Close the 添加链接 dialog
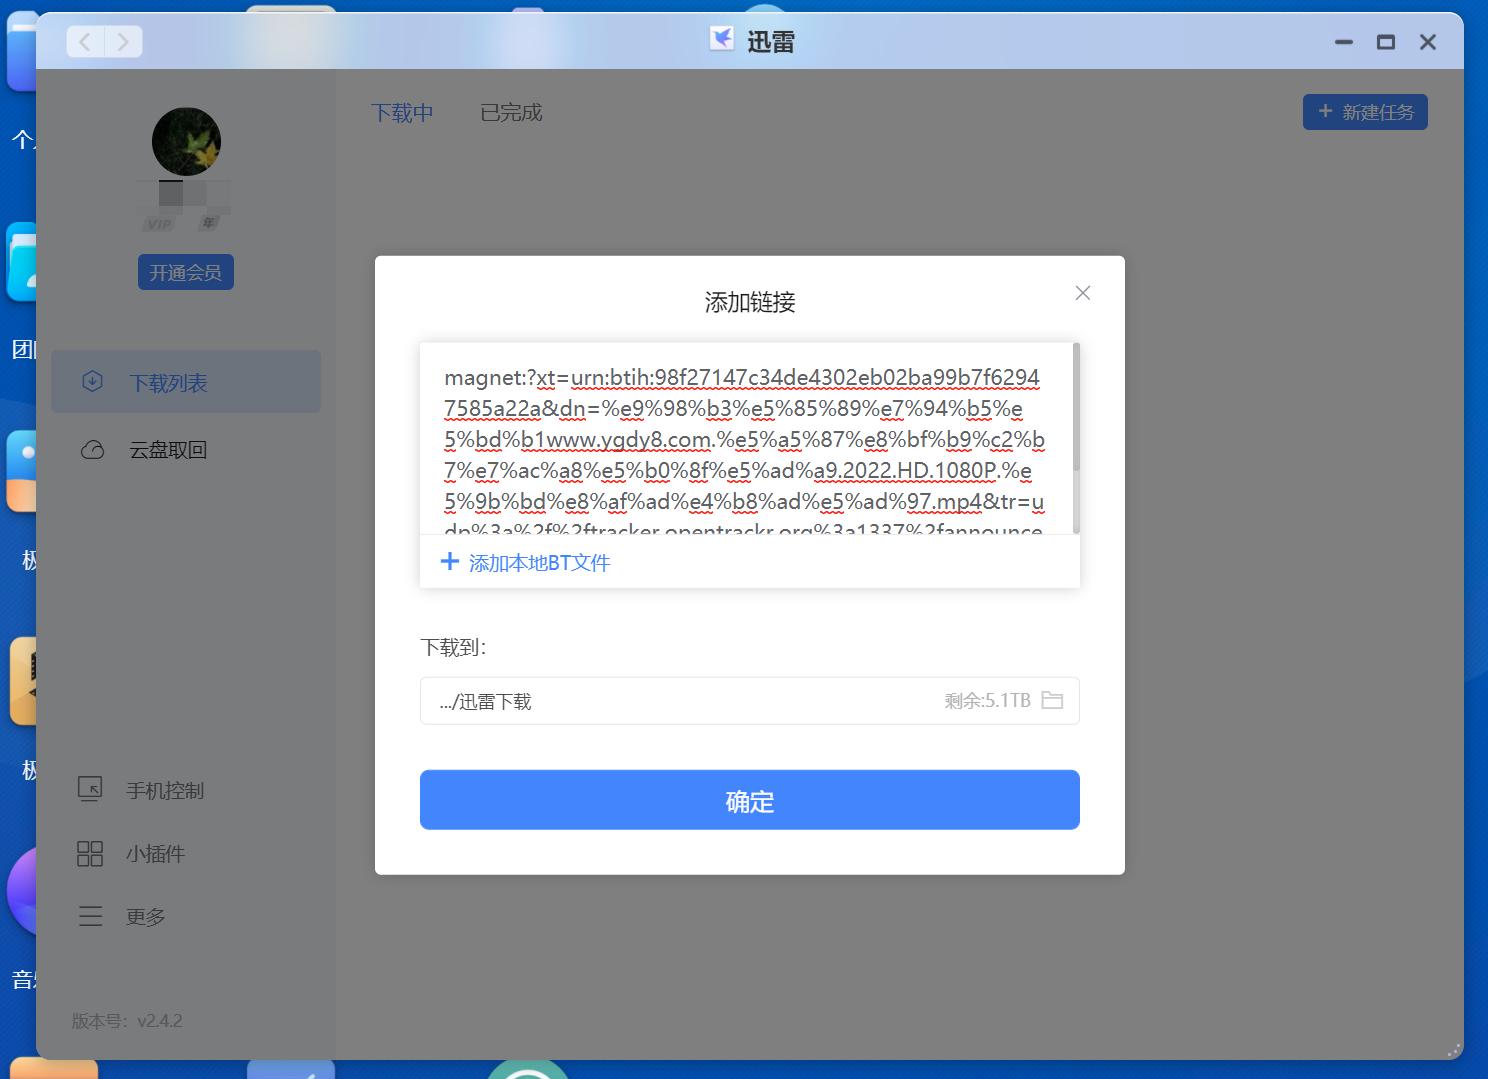 click(1082, 293)
